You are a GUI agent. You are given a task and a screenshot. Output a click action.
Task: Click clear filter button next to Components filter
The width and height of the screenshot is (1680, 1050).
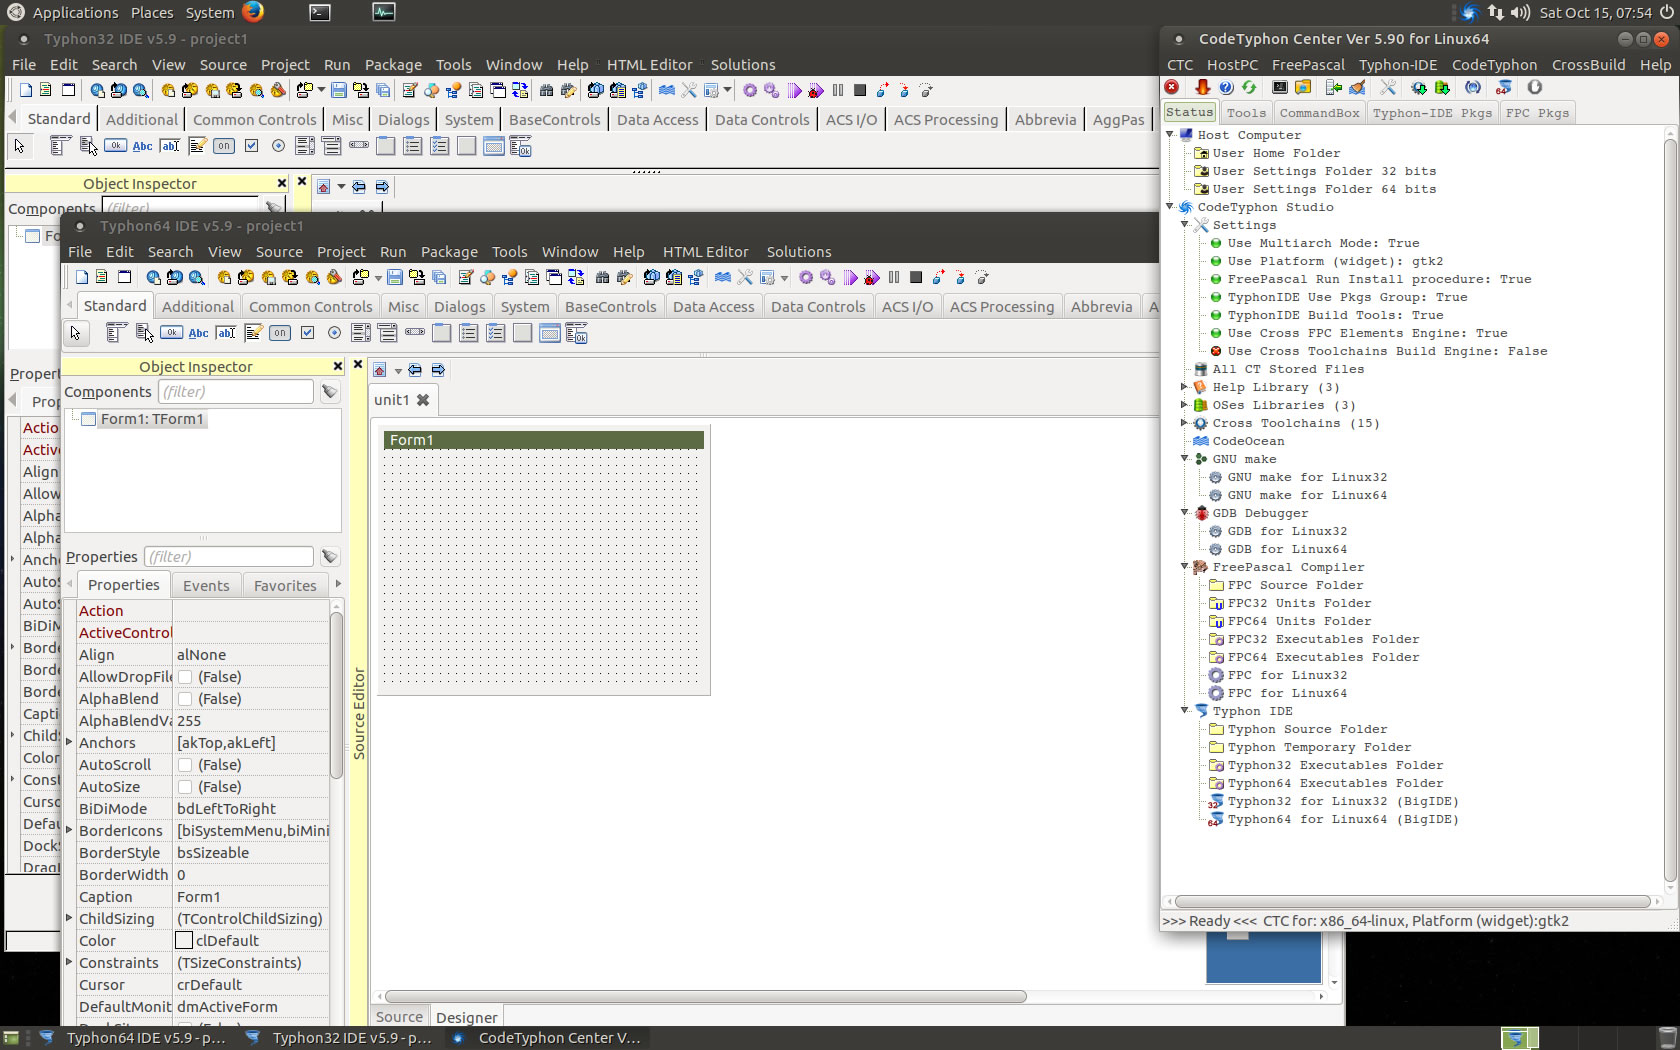[330, 392]
